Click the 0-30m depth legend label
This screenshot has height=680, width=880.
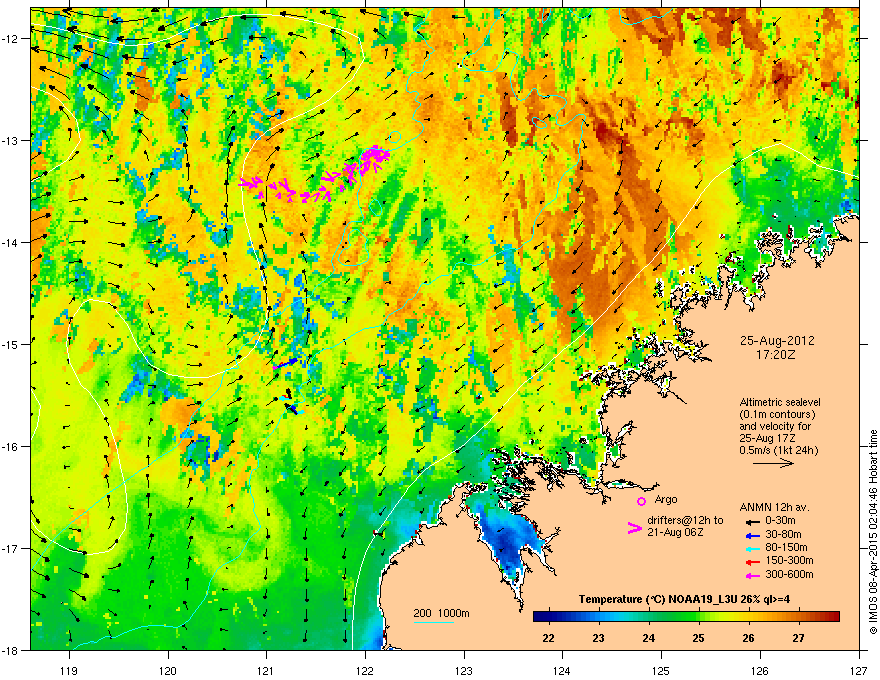click(780, 521)
